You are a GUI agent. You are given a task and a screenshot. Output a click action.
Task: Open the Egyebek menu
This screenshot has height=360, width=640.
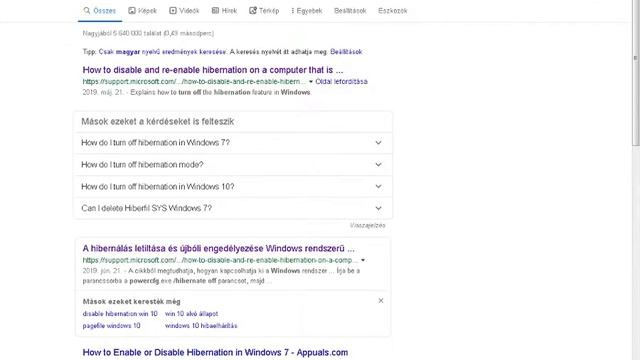(x=307, y=11)
